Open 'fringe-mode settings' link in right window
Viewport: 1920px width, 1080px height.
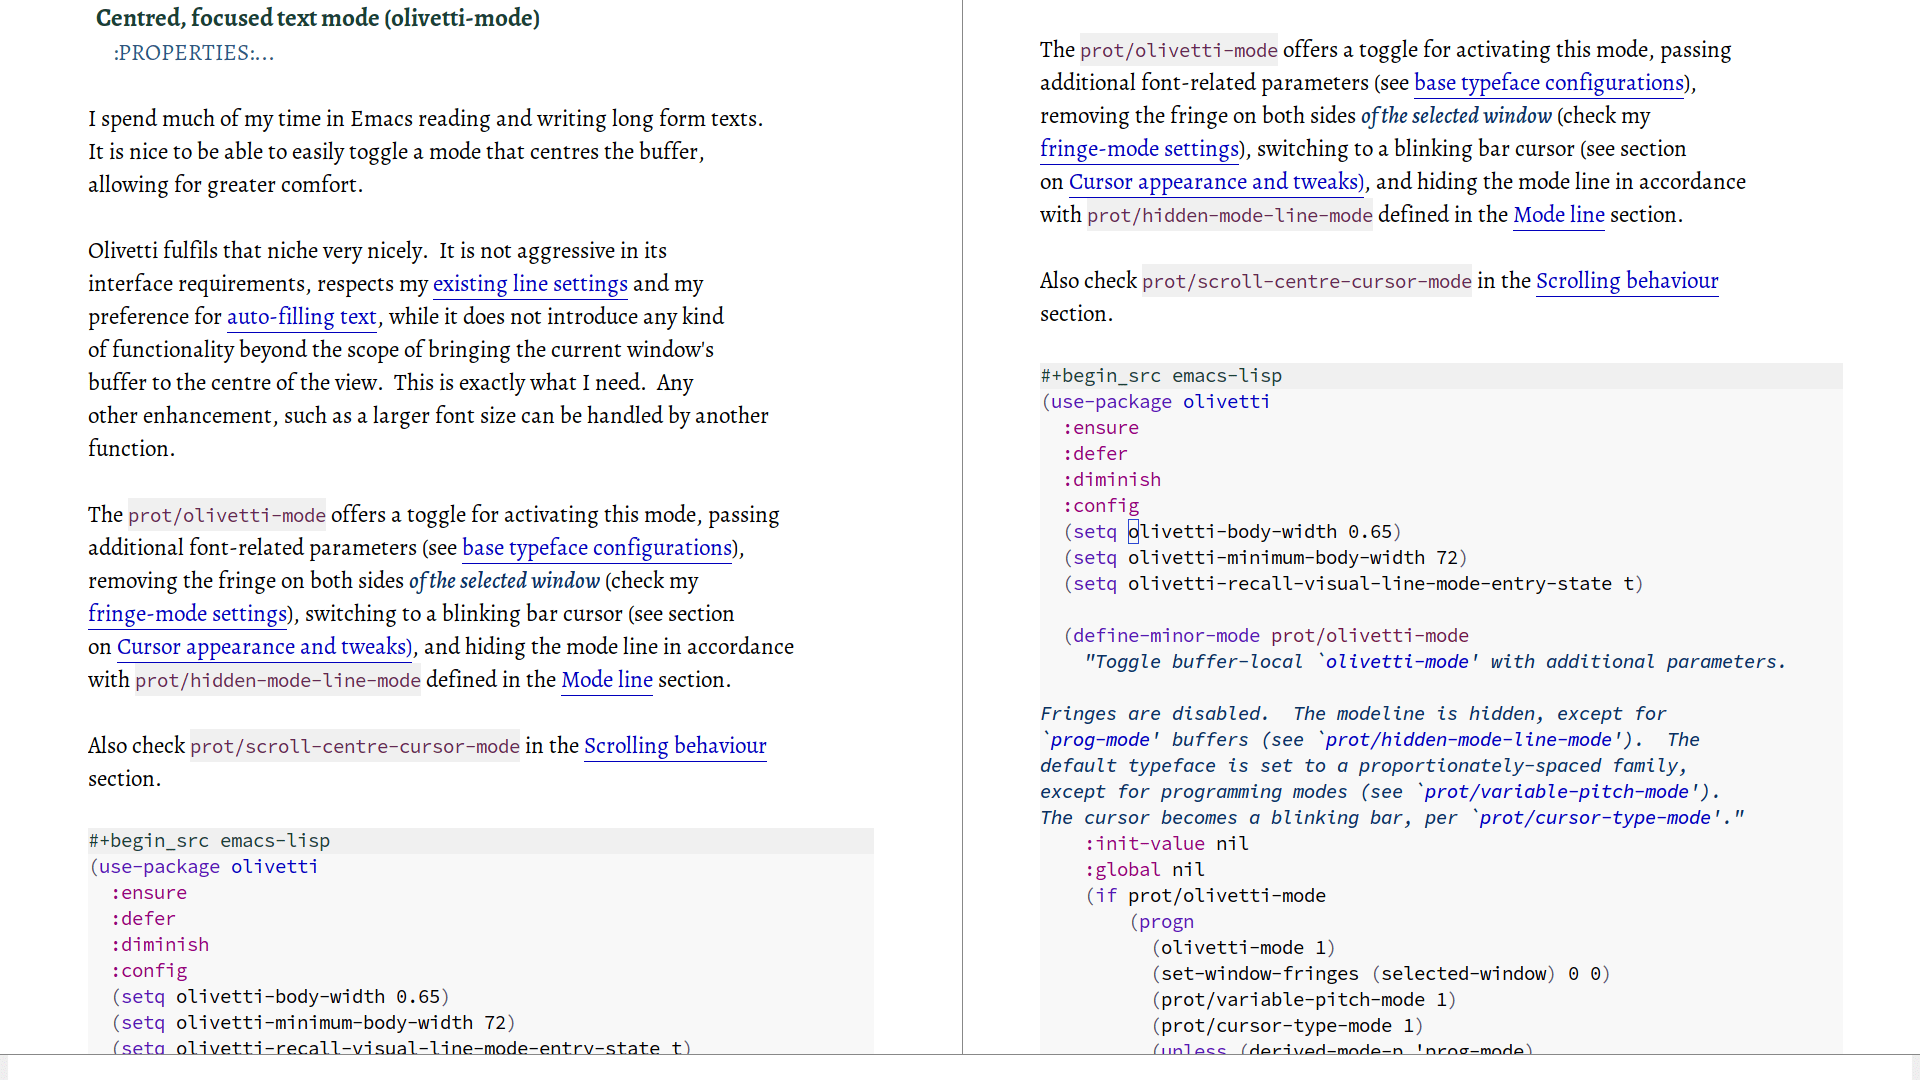click(x=1140, y=149)
